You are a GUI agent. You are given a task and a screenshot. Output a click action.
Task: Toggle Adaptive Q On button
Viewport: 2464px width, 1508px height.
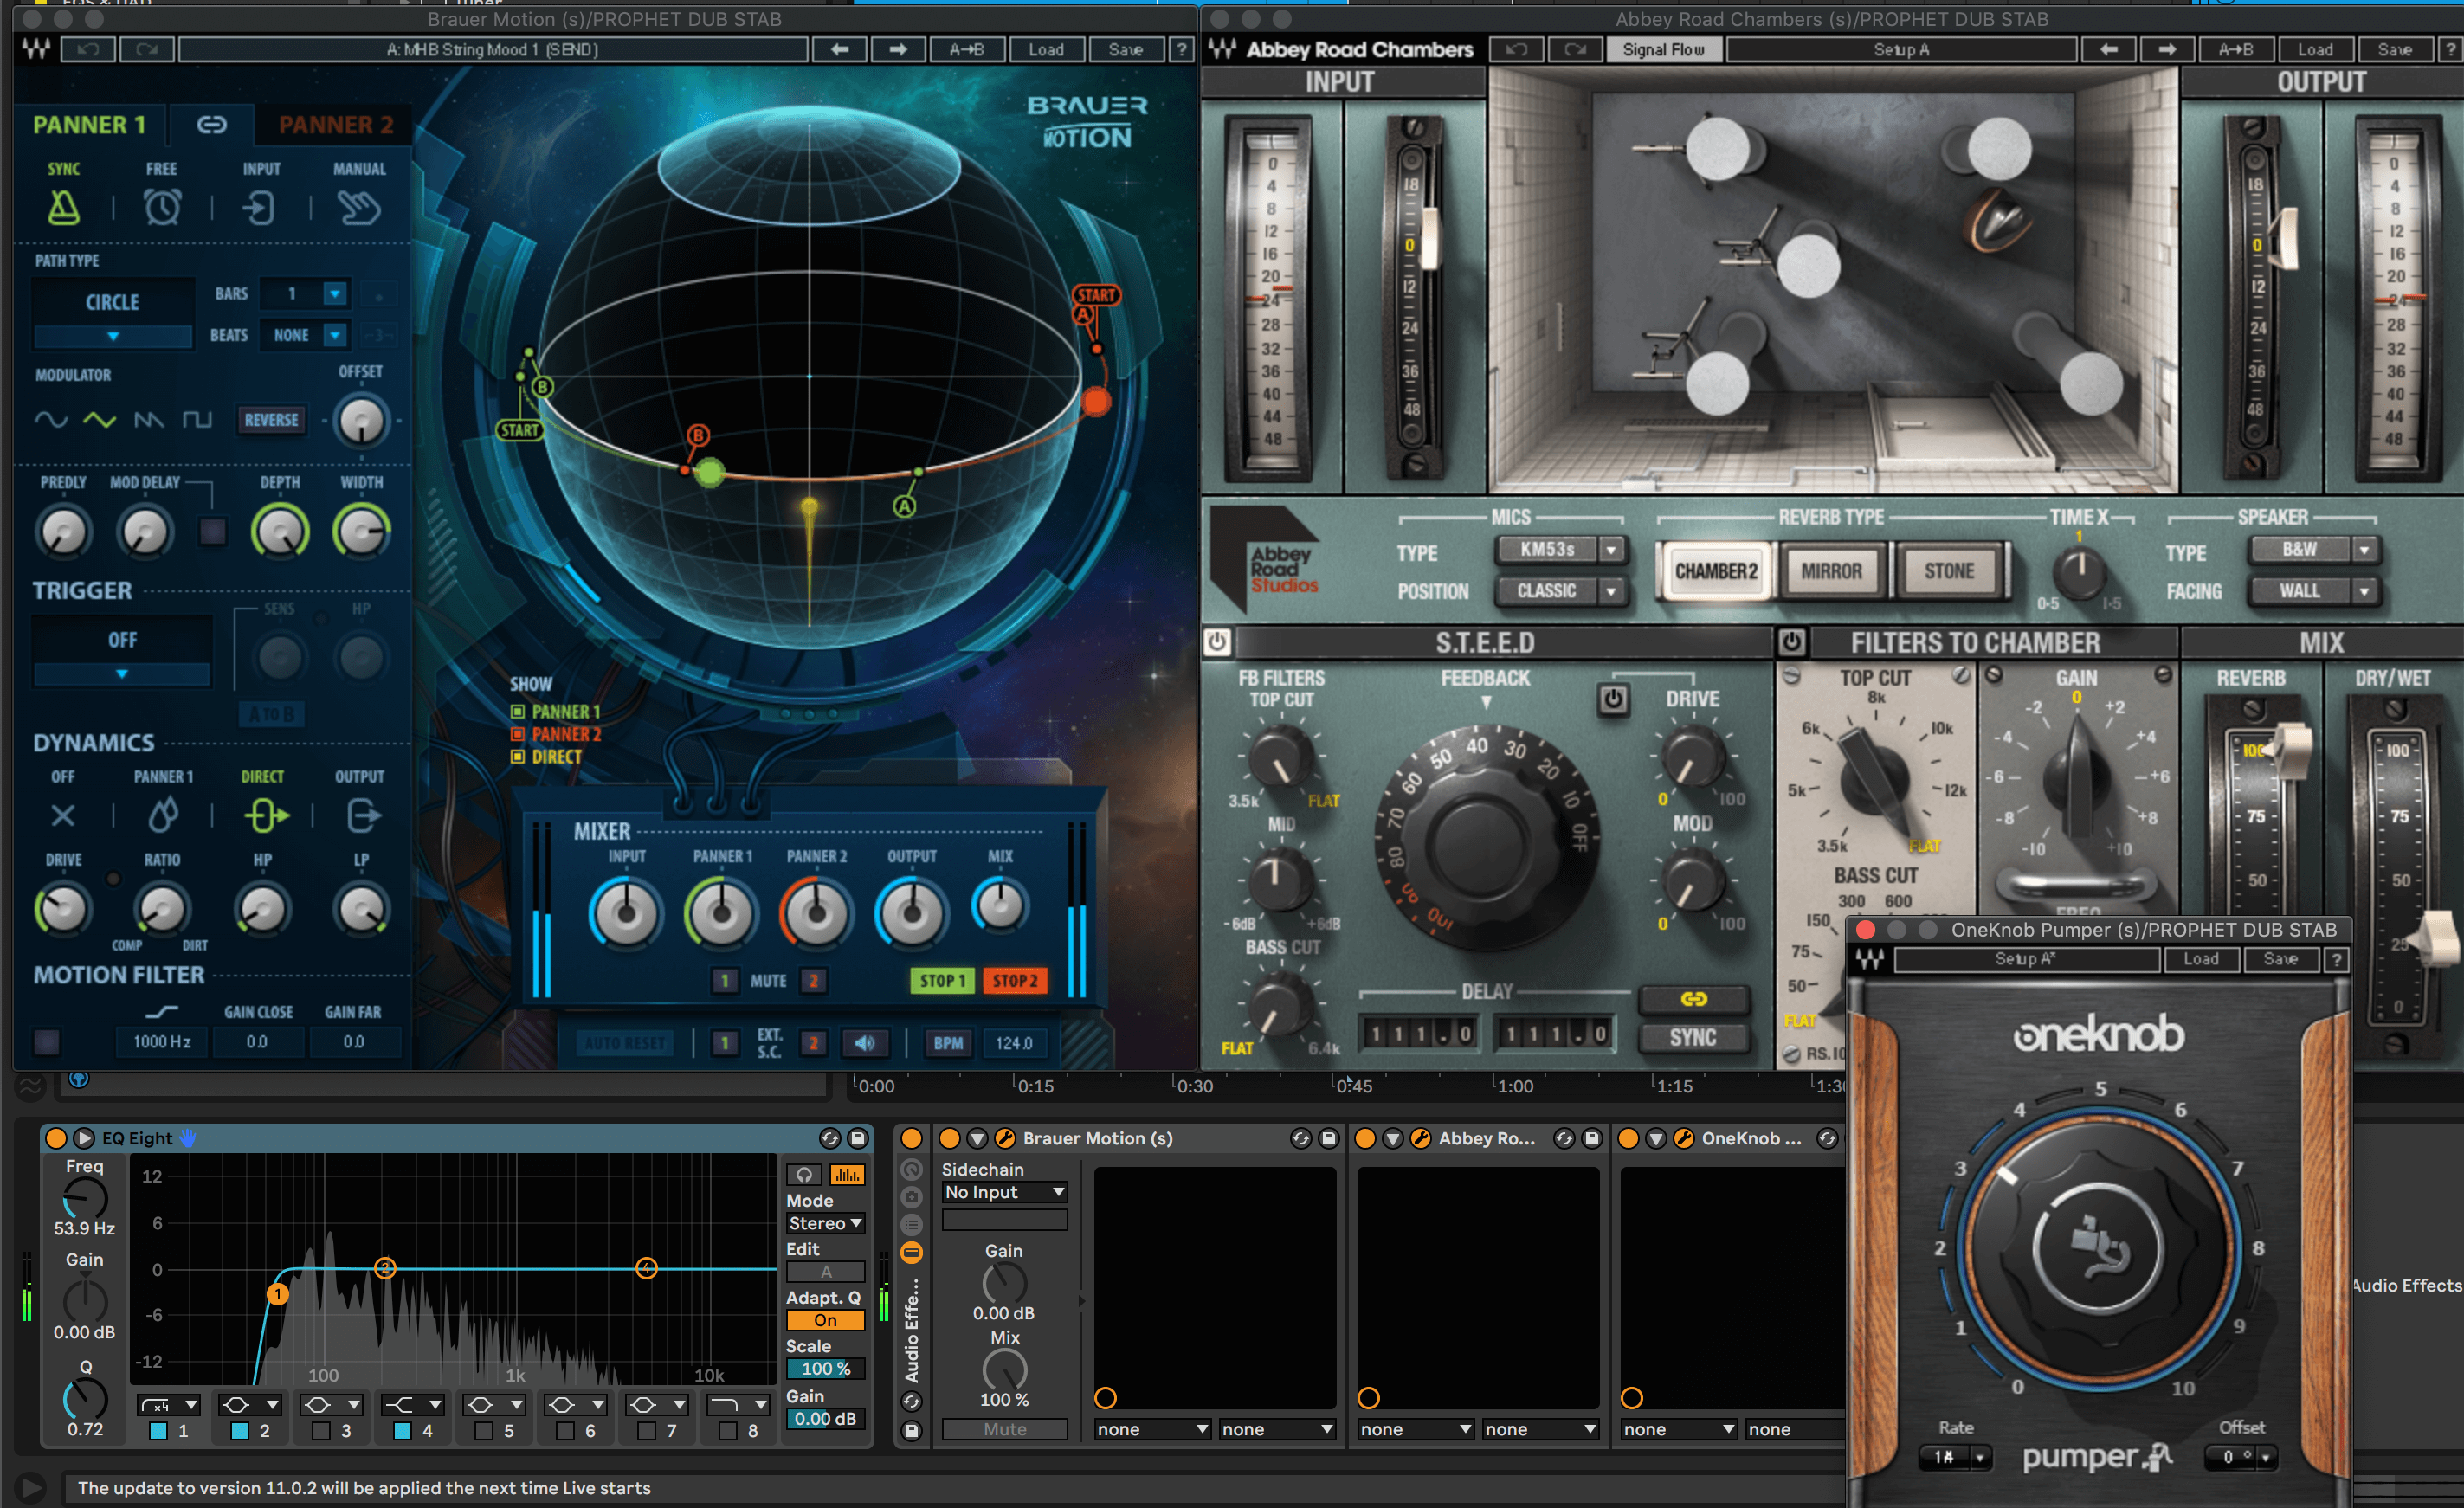(825, 1320)
